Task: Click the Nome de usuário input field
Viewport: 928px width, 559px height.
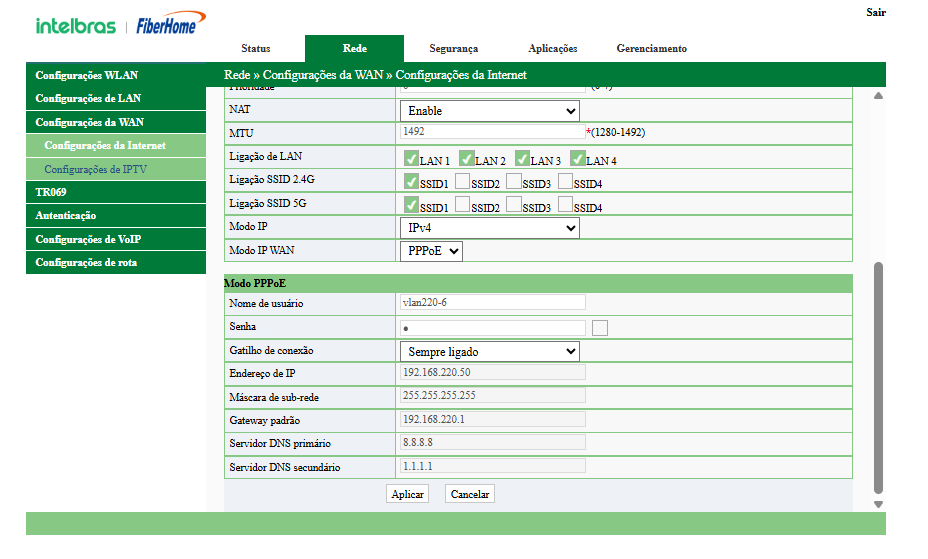Action: [492, 302]
